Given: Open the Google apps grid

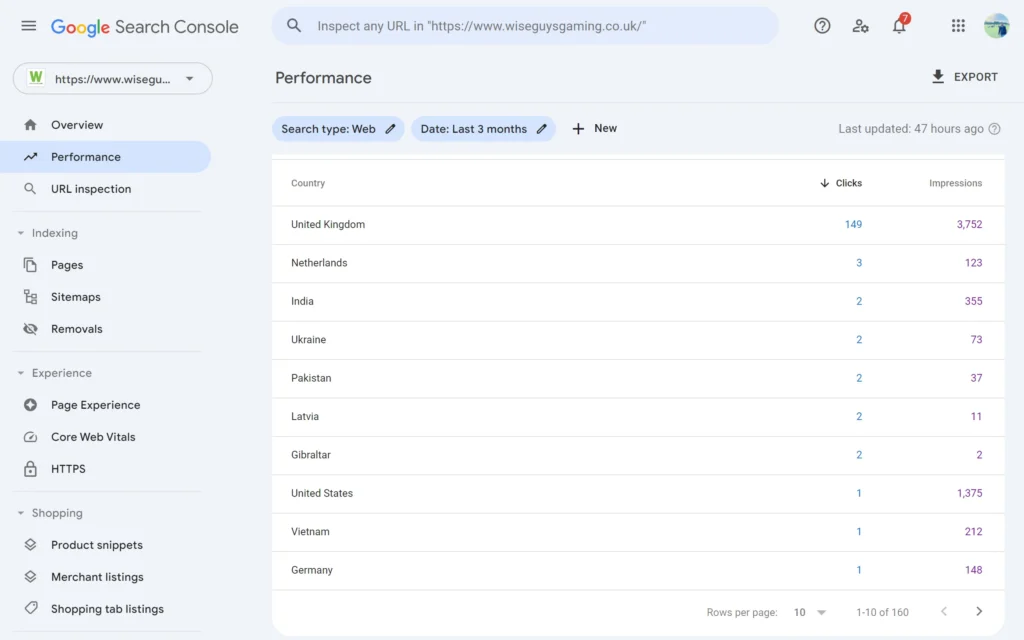Looking at the screenshot, I should [958, 26].
